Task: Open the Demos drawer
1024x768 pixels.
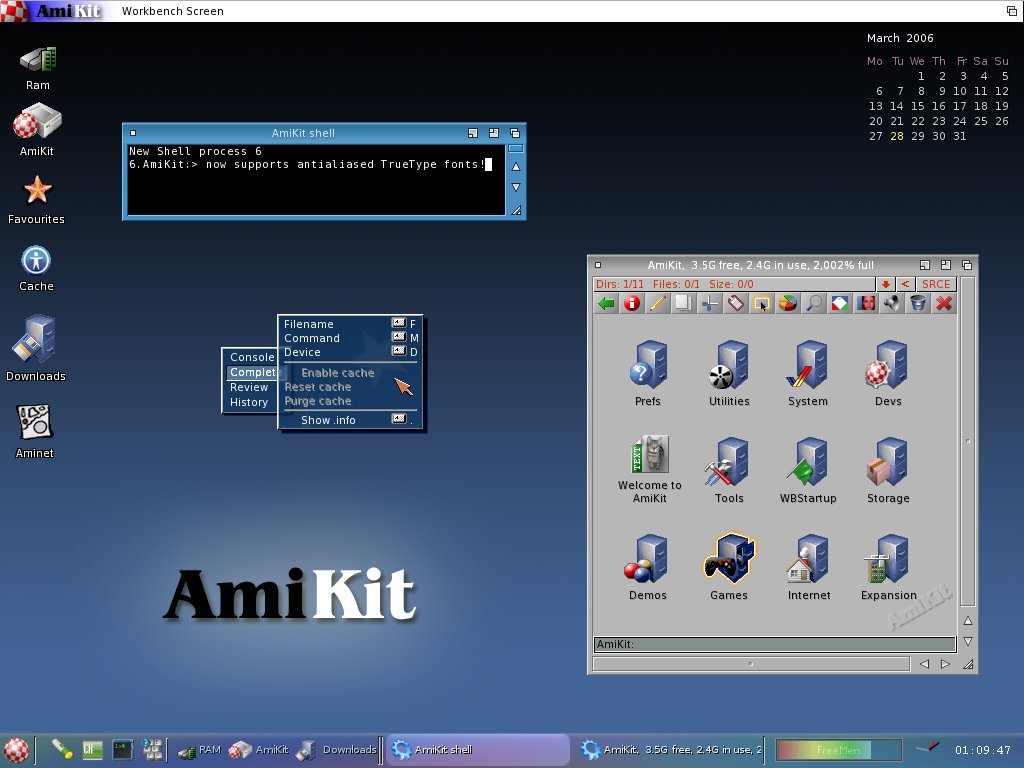Action: (x=648, y=567)
